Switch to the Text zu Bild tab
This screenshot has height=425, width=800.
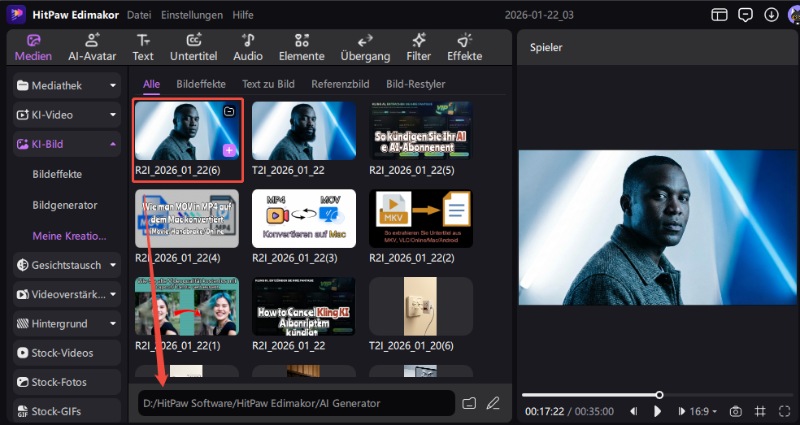(268, 84)
